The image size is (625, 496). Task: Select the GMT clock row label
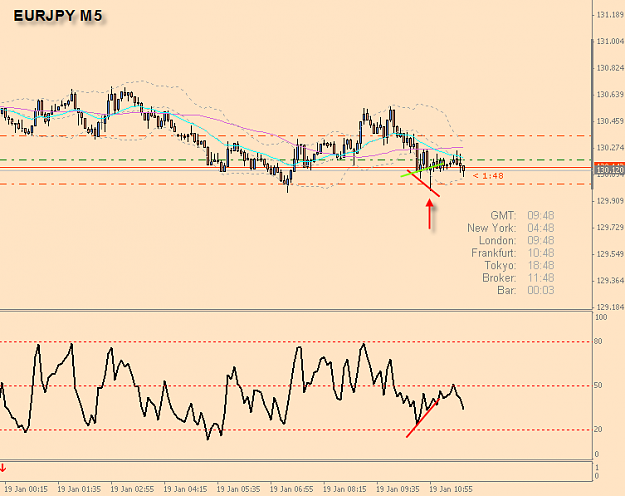(503, 216)
